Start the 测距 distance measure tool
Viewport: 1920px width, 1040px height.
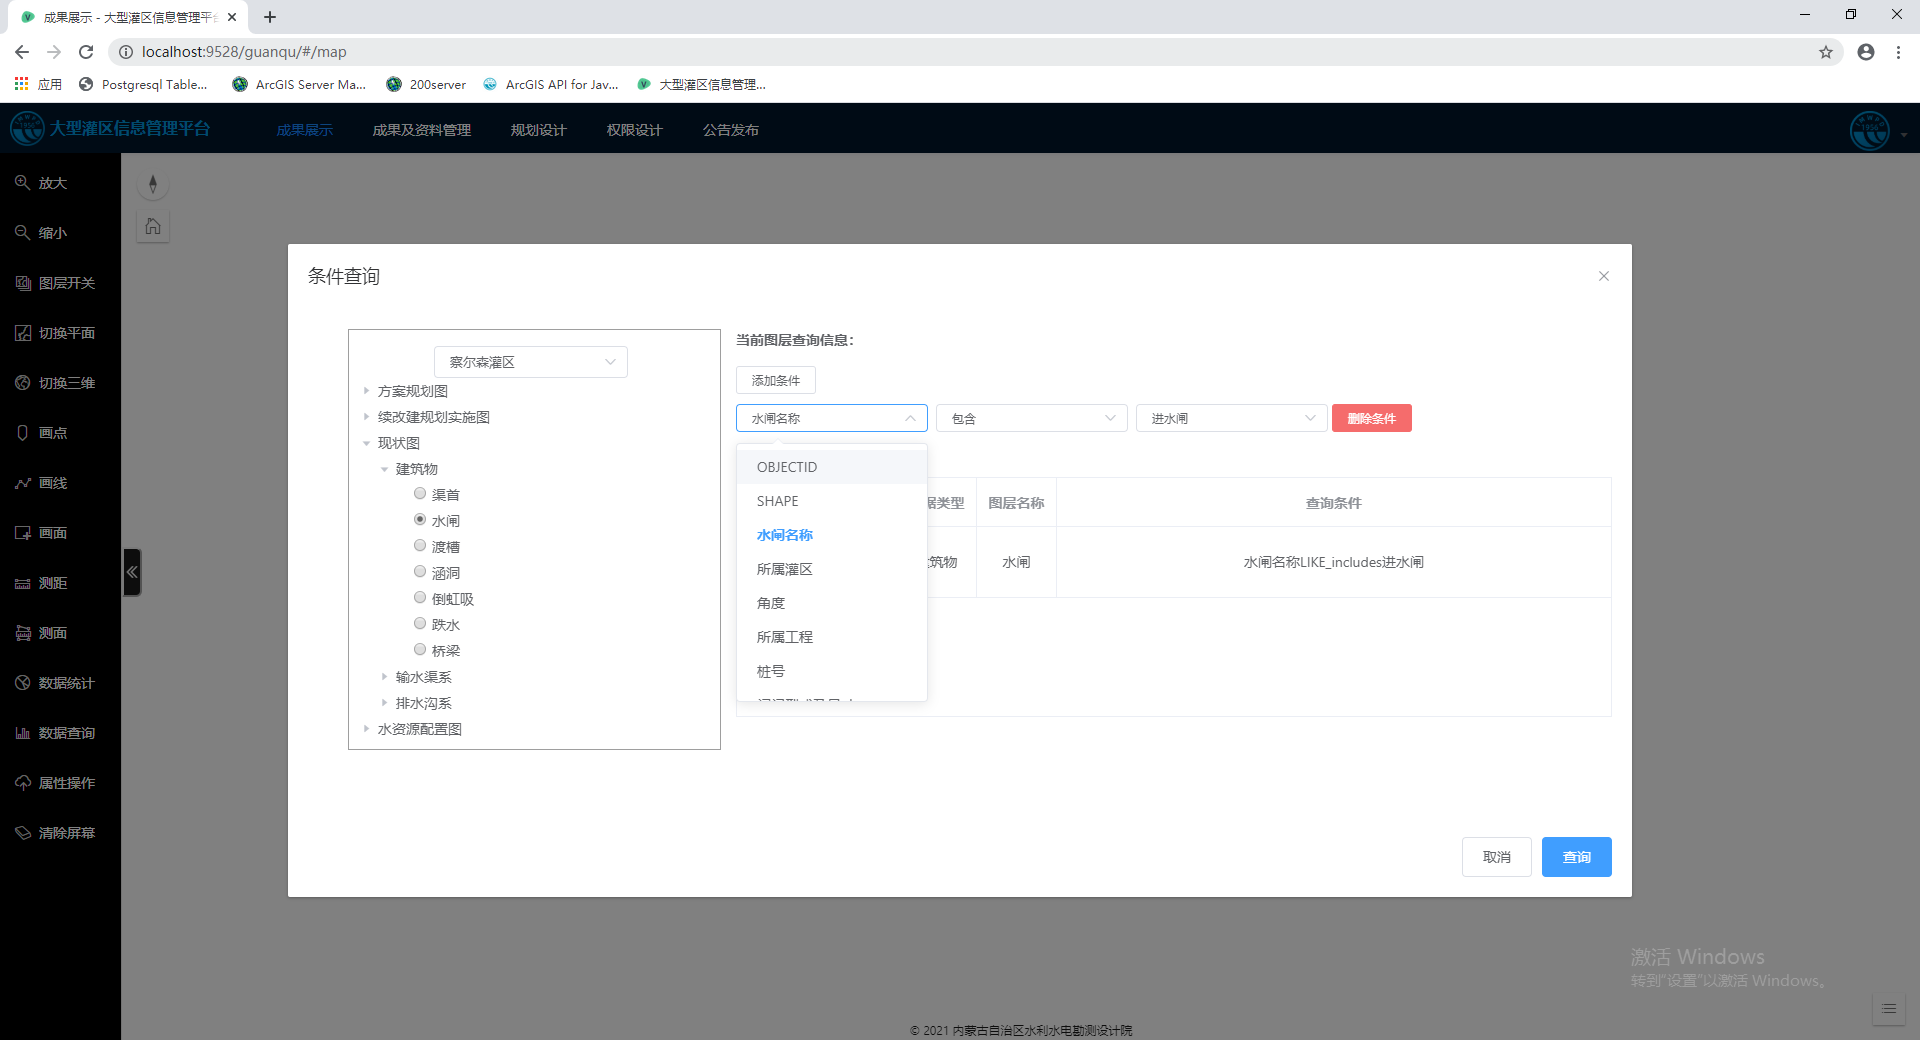click(x=41, y=583)
